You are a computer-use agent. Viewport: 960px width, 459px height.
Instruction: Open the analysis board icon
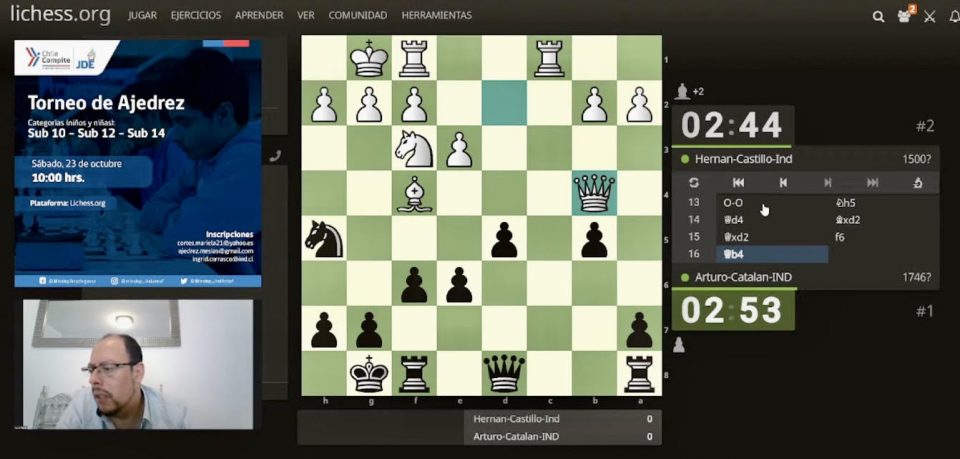pyautogui.click(x=918, y=183)
